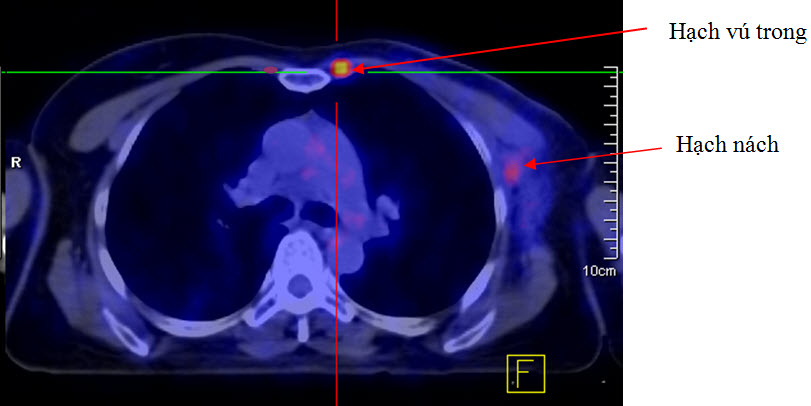Viewport: 811px width, 406px height.
Task: Click the bright yellow internal mammary hotspot
Action: point(342,68)
